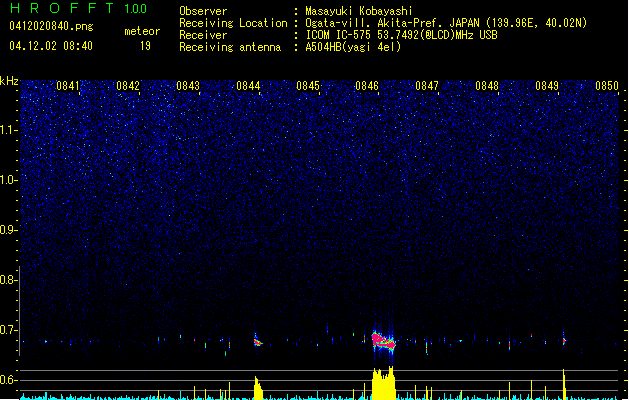Click the 0841 time marker
This screenshot has width=629, height=400.
pos(68,86)
